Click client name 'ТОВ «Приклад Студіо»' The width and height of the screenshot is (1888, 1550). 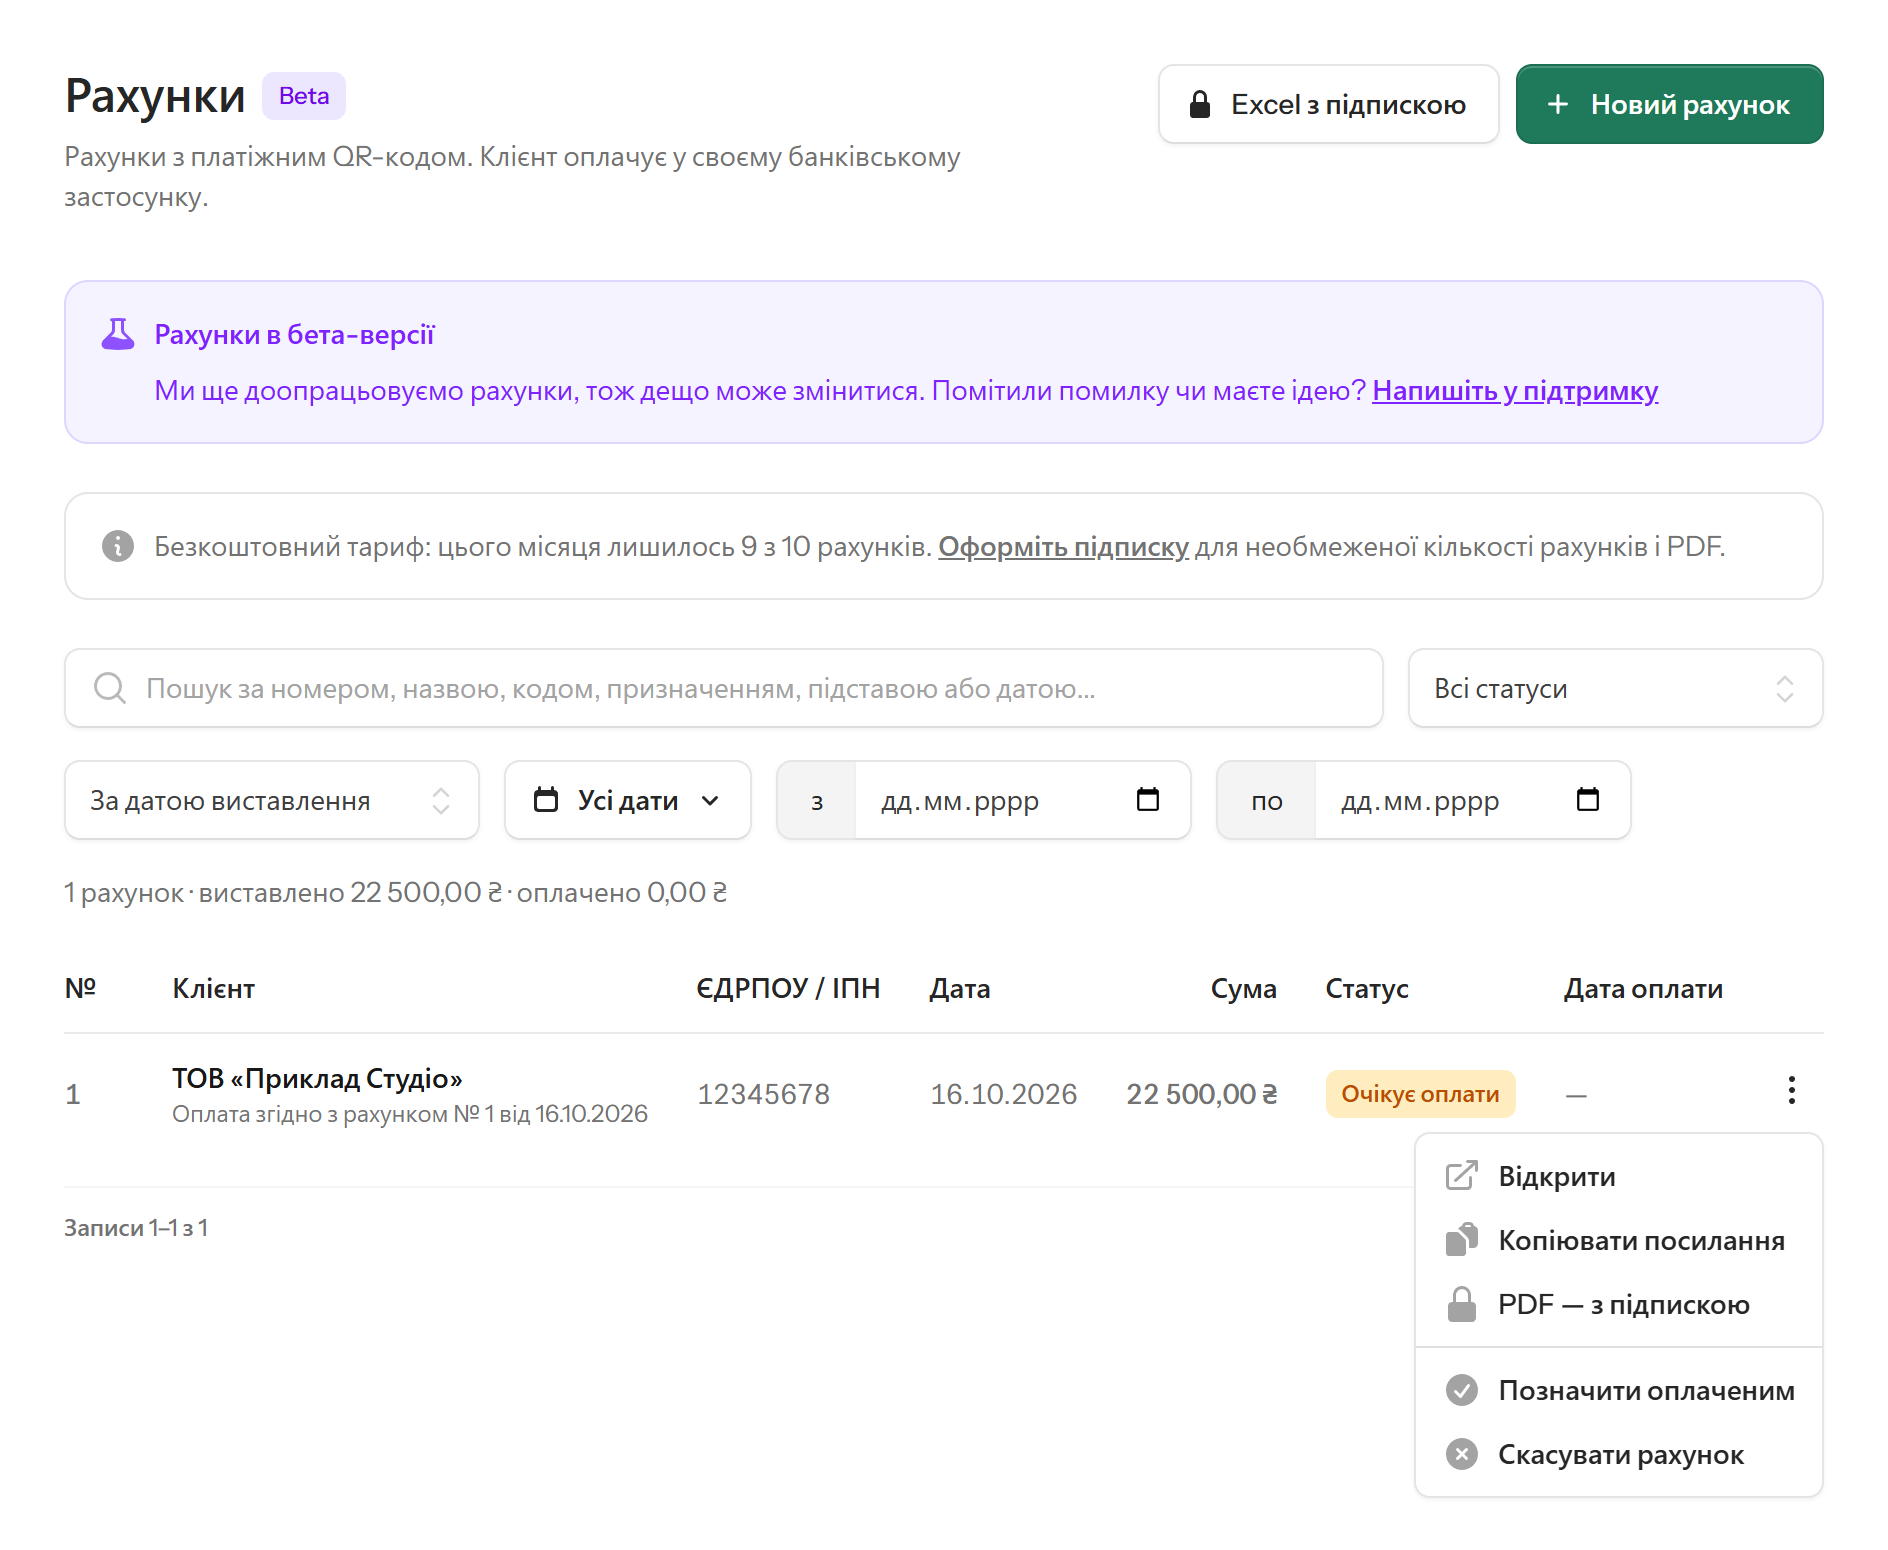click(x=317, y=1078)
